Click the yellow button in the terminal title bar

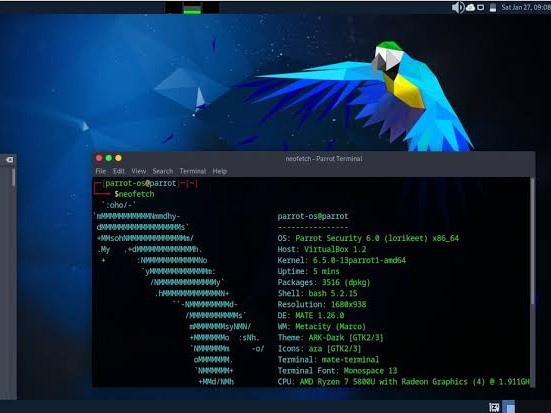(x=118, y=158)
